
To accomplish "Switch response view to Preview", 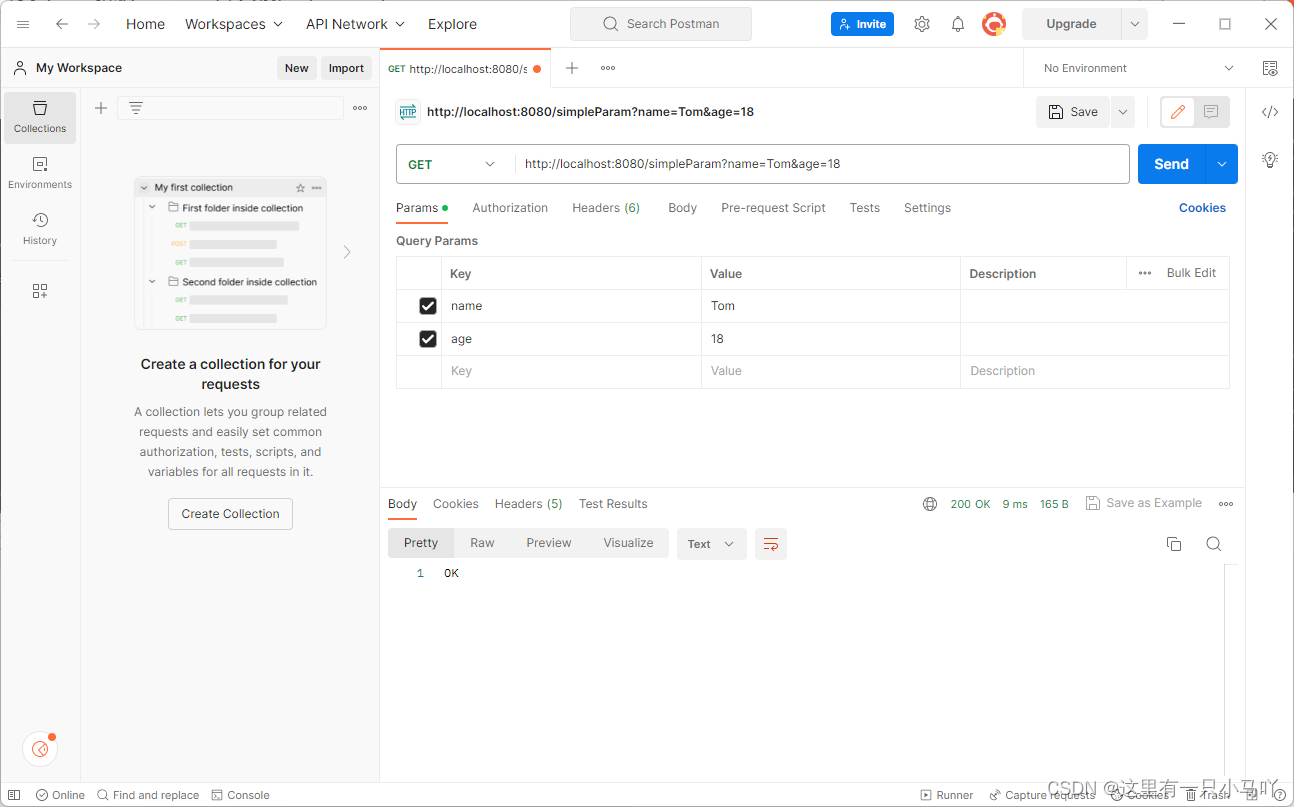I will [x=549, y=543].
